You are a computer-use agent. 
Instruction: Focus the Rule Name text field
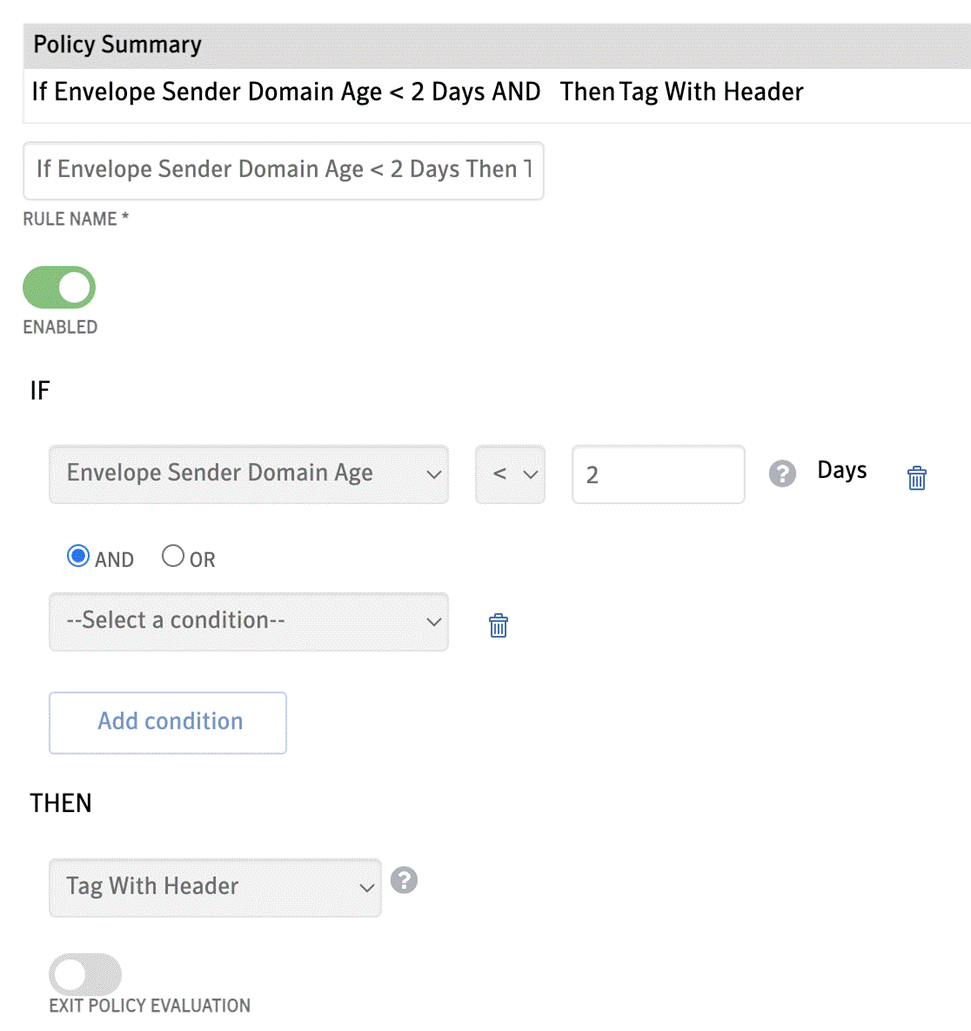[x=283, y=170]
